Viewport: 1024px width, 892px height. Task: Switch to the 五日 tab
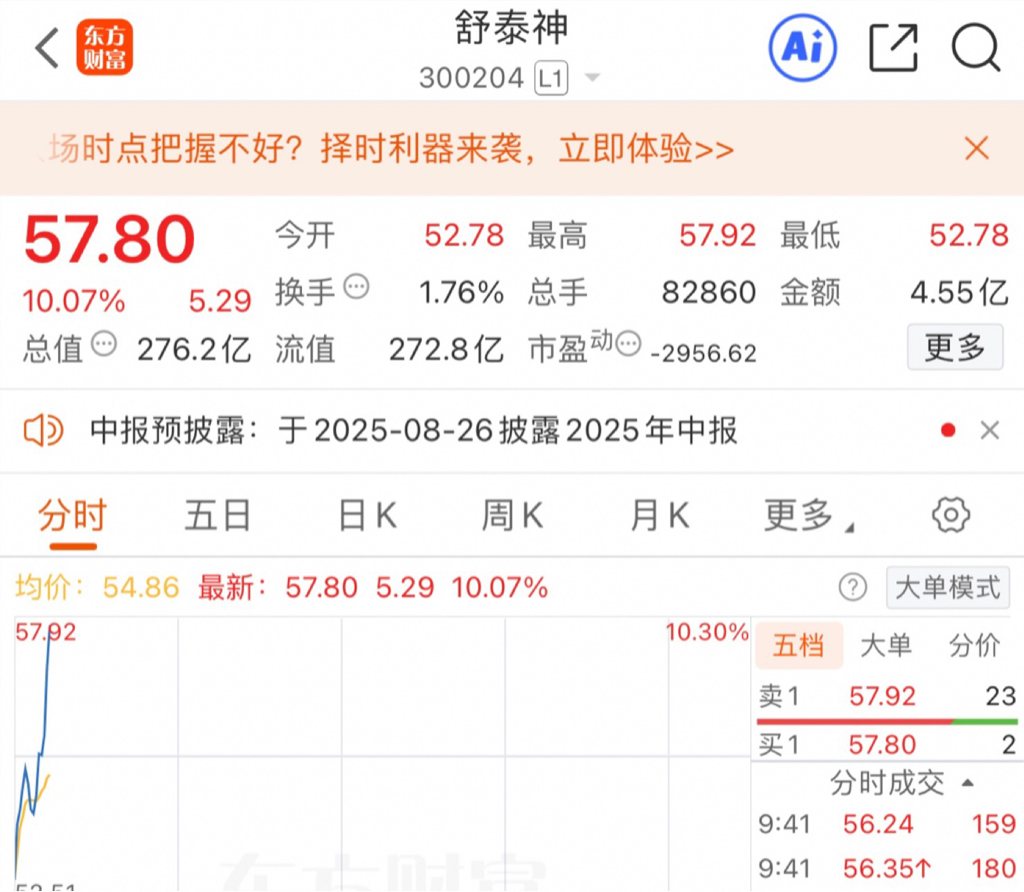click(x=218, y=516)
